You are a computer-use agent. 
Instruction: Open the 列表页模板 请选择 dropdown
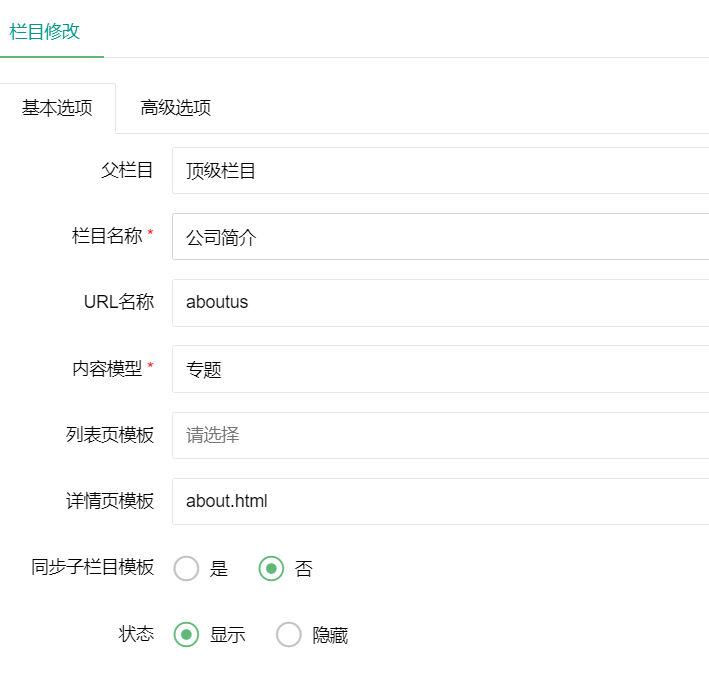coord(440,435)
